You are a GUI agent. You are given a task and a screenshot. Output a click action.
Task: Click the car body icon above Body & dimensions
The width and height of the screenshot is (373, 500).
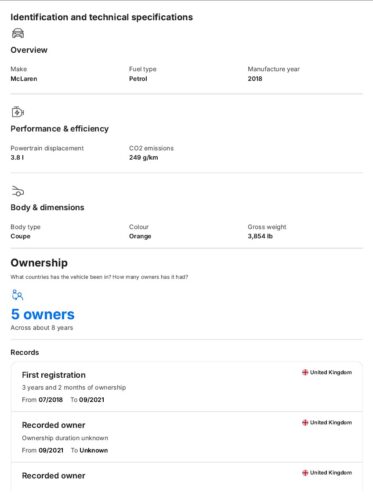18,191
